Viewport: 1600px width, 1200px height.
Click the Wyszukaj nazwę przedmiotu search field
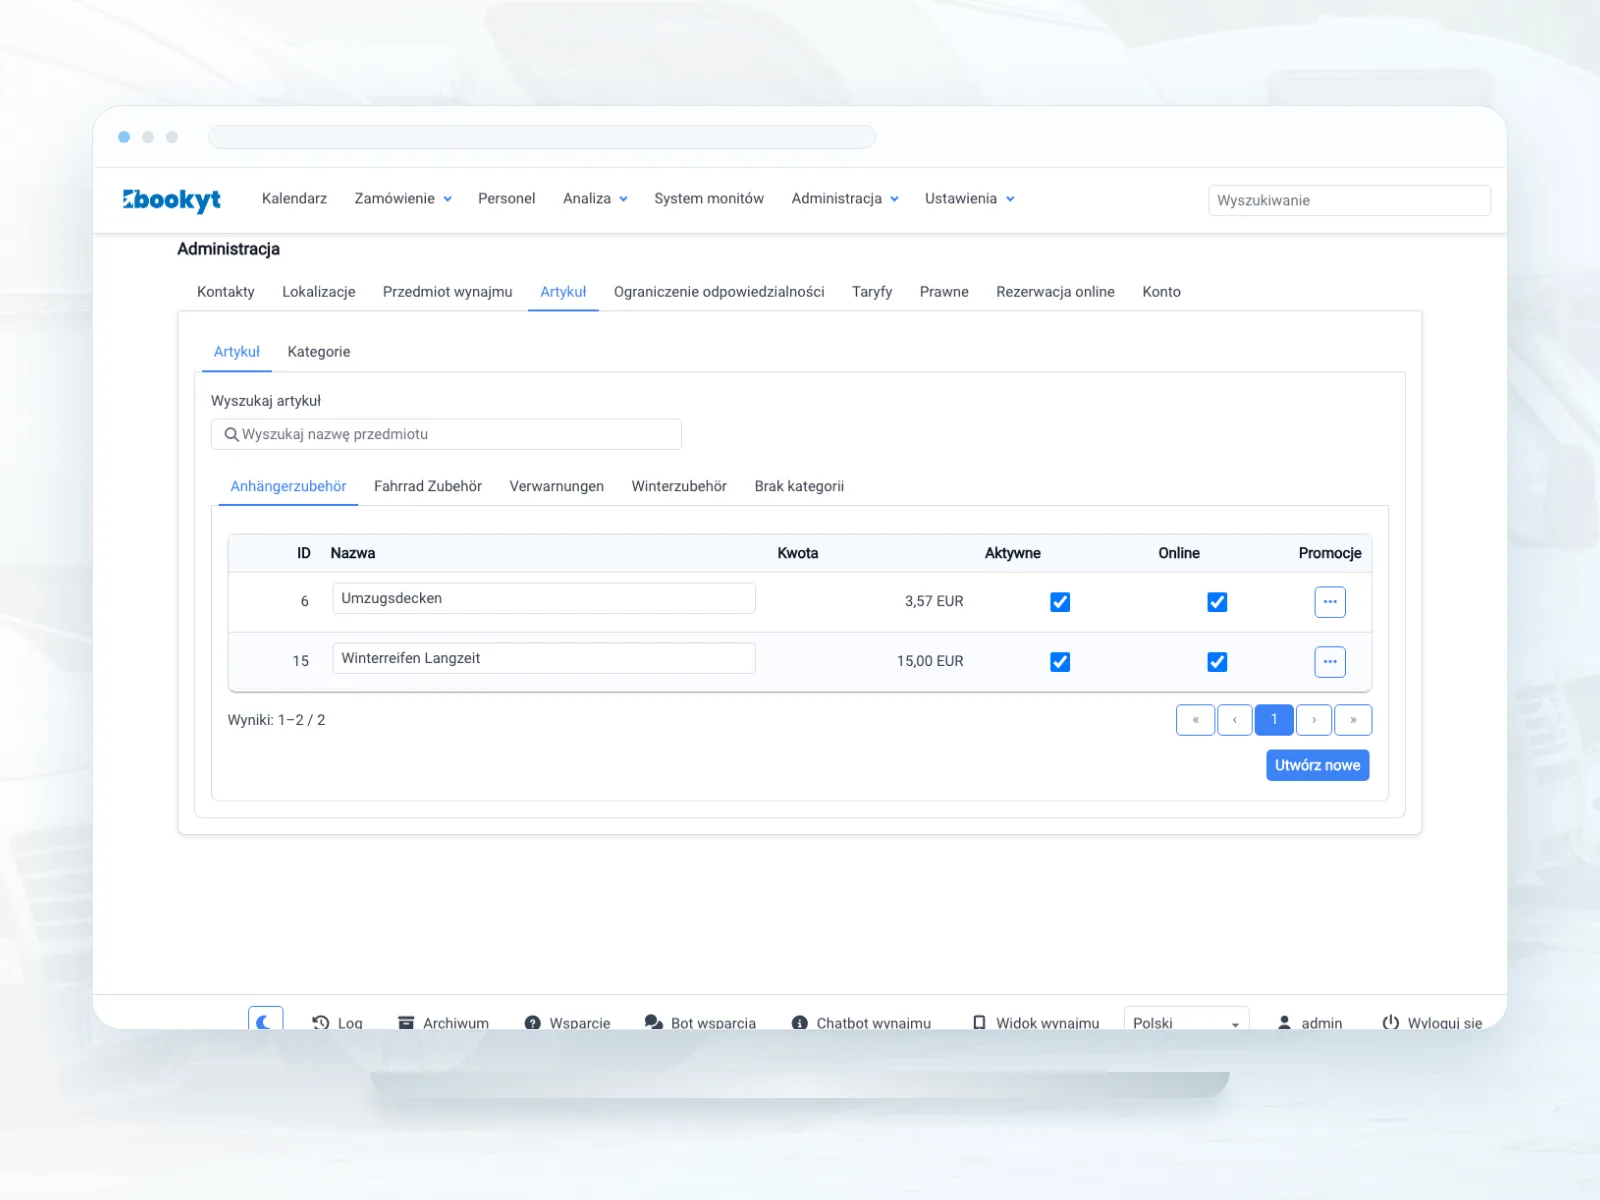tap(446, 434)
